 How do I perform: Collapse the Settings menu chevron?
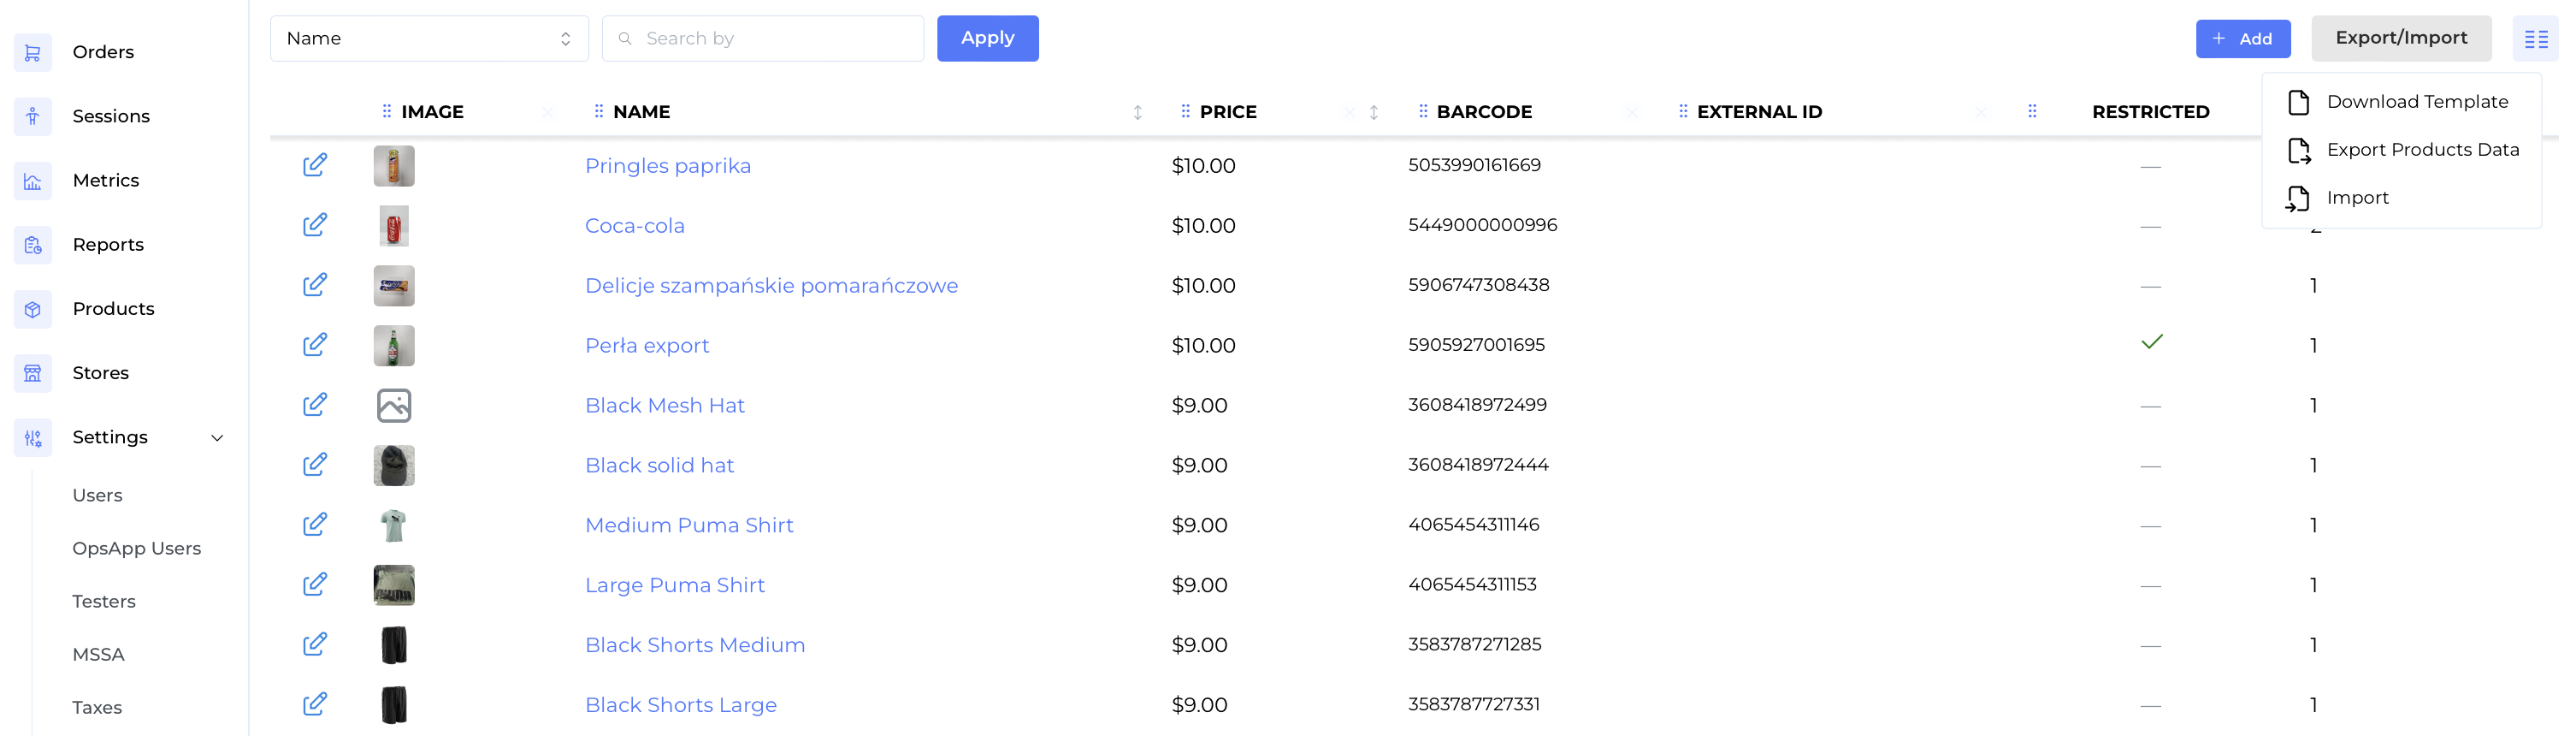[217, 438]
